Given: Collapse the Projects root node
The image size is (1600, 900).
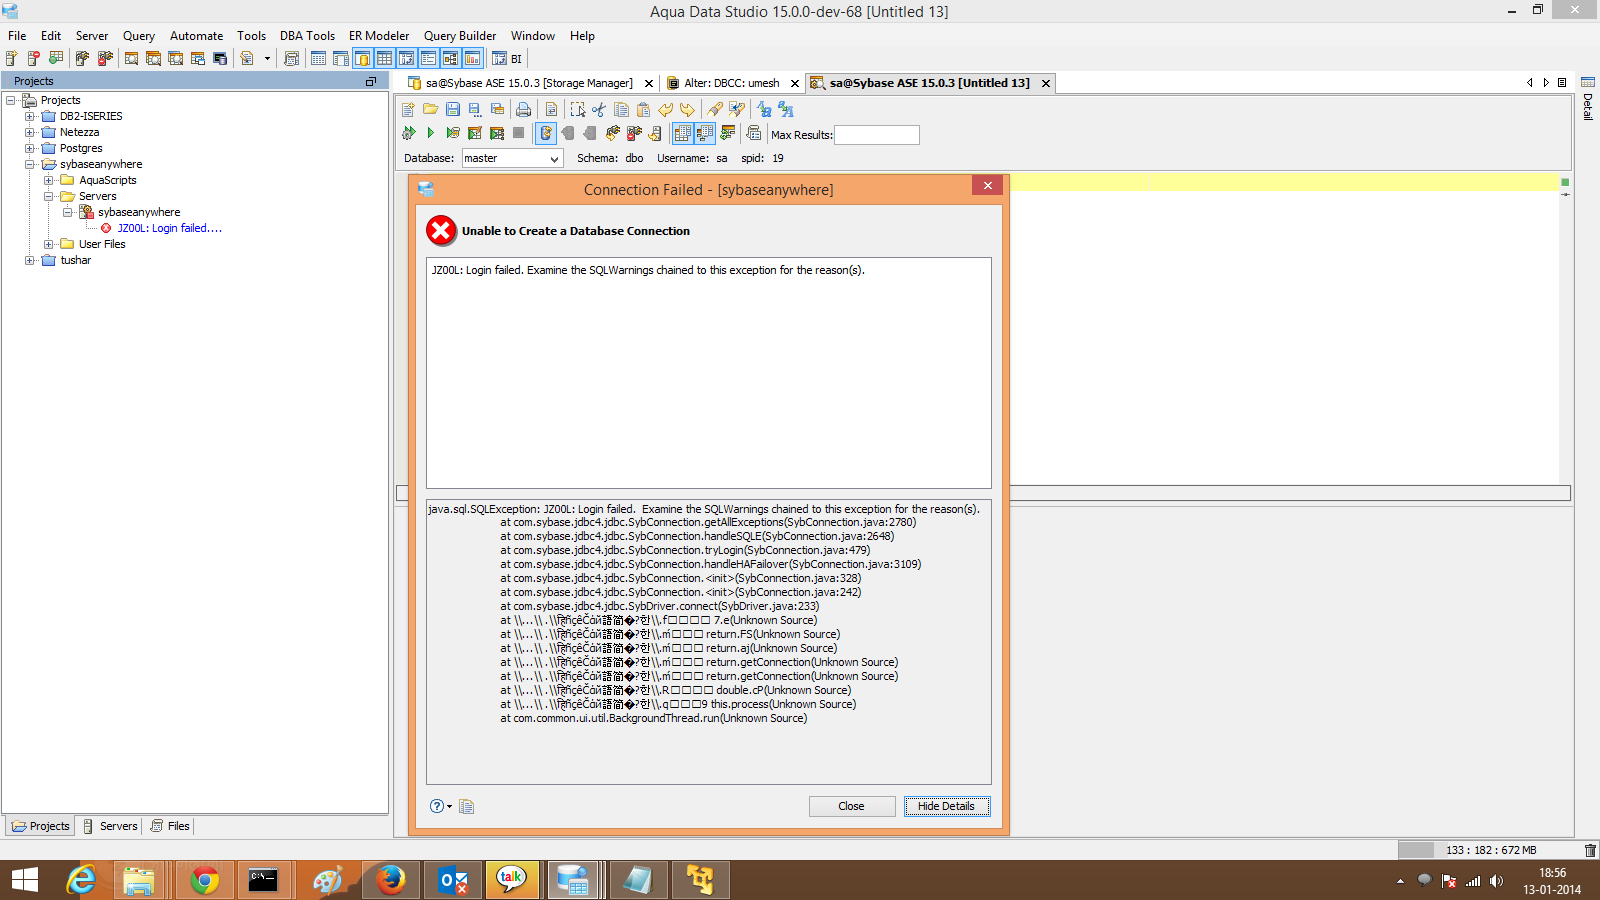Looking at the screenshot, I should [x=11, y=100].
